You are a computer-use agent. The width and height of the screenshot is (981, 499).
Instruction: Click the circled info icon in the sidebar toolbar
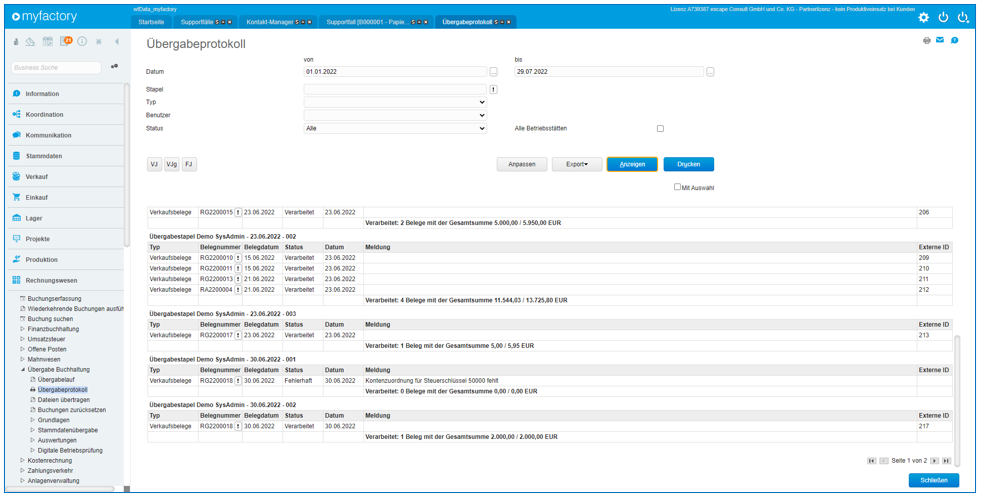pyautogui.click(x=82, y=41)
